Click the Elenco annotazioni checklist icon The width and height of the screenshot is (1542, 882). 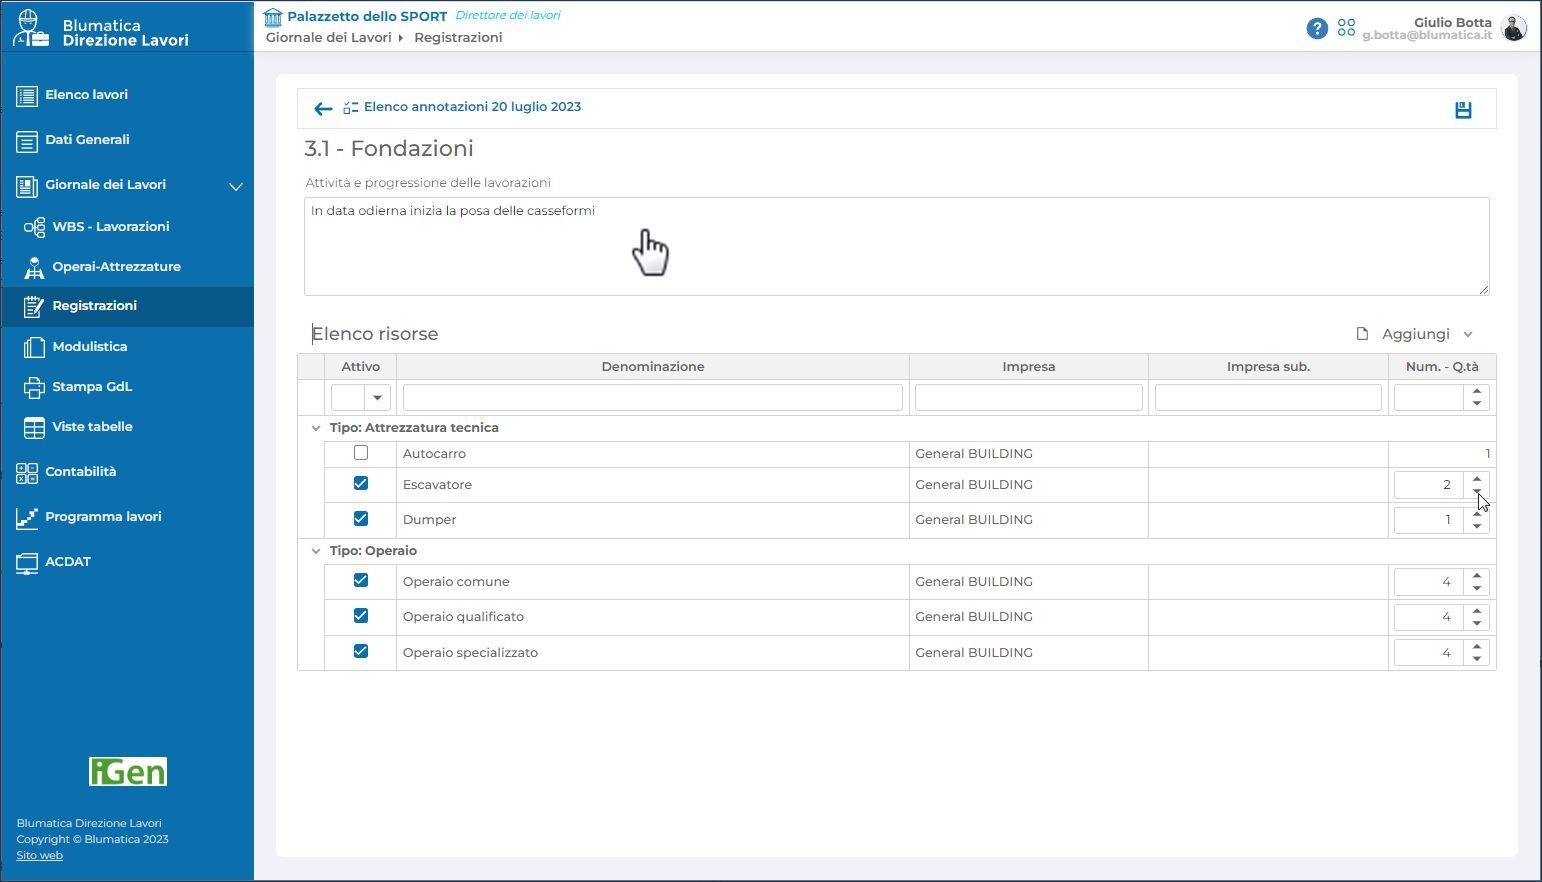coord(351,108)
